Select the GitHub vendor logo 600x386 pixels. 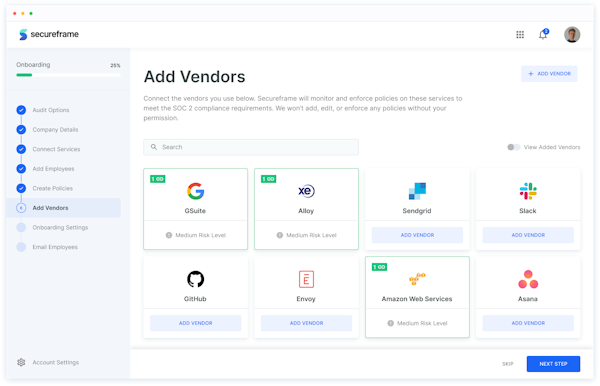coord(195,279)
